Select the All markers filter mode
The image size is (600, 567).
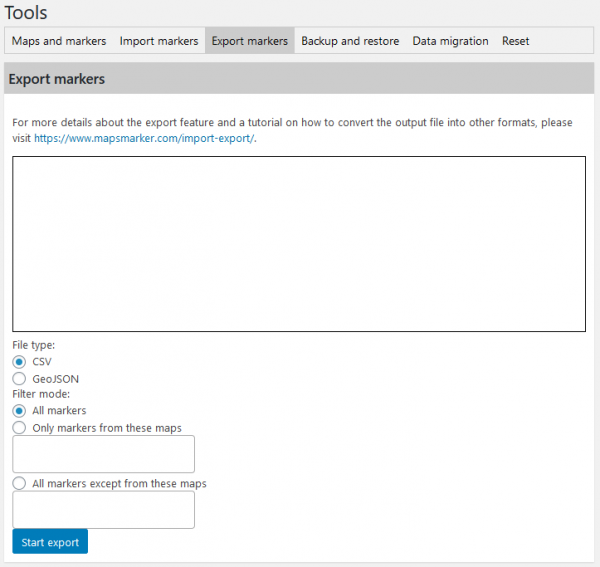pos(19,411)
